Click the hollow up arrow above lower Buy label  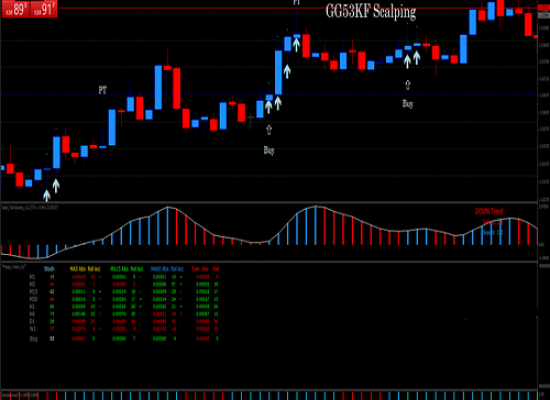(x=269, y=130)
